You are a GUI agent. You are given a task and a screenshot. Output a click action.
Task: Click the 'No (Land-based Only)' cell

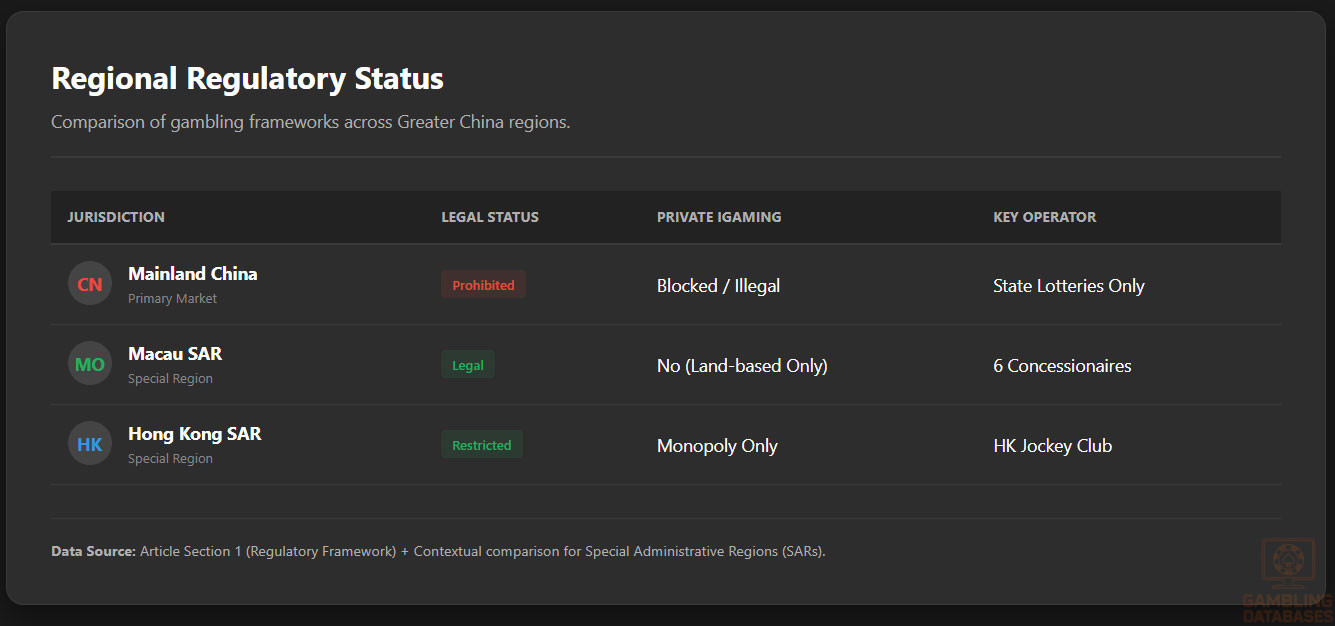(x=742, y=366)
